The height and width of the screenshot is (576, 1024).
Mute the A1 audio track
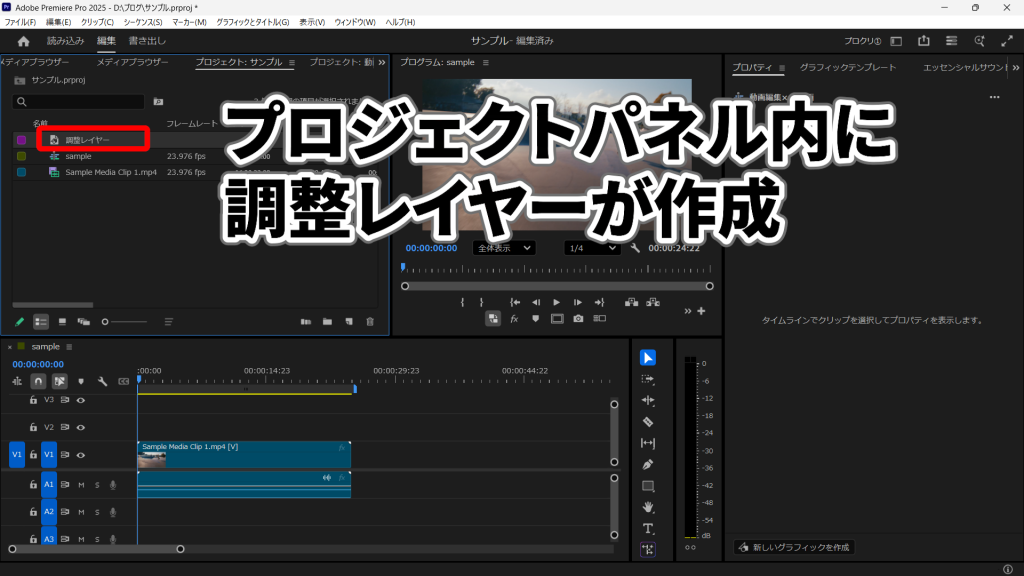click(81, 484)
